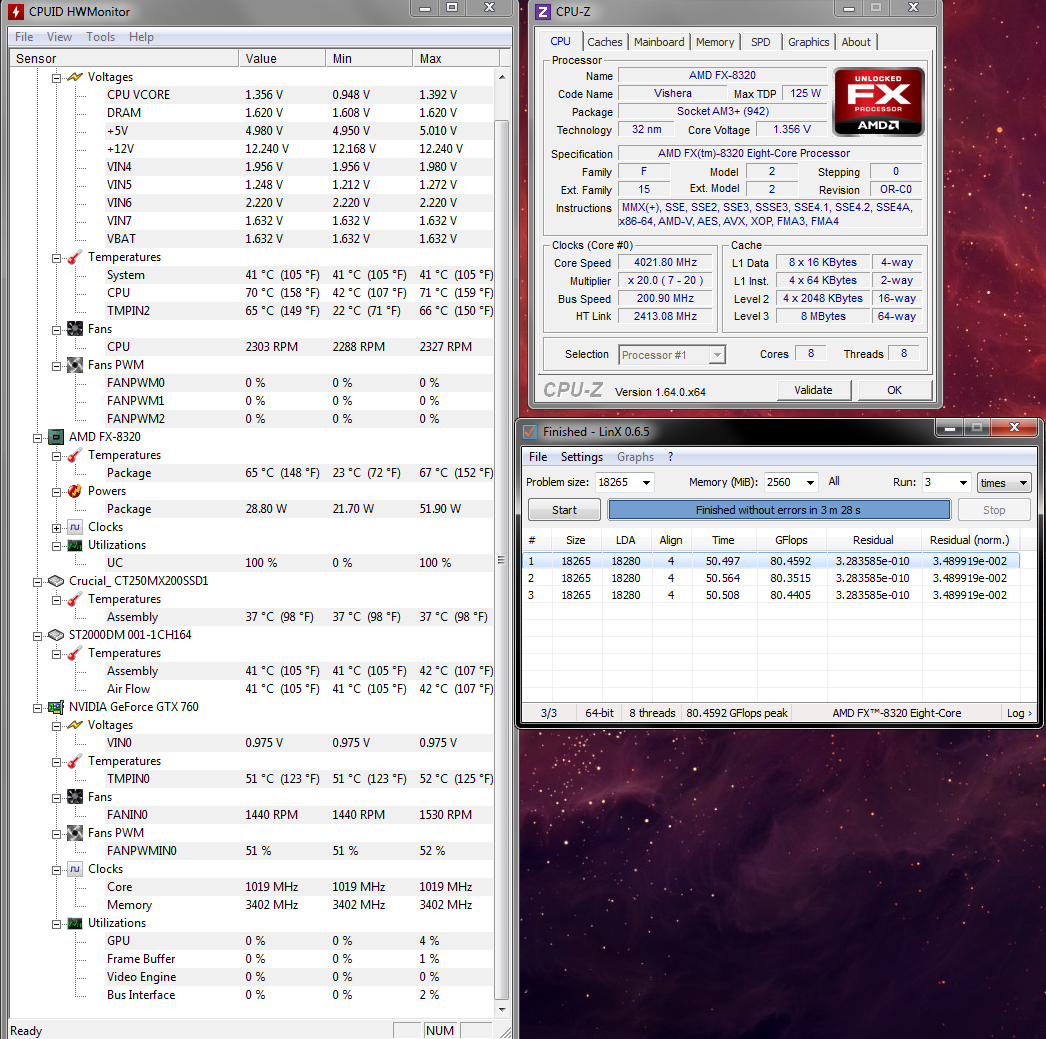1046x1039 pixels.
Task: Click the fan icon beside the Fans node above FANIN0
Action: pos(75,798)
